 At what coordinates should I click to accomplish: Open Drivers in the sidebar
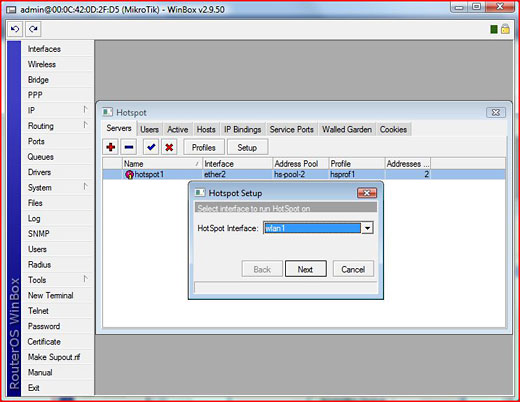39,172
